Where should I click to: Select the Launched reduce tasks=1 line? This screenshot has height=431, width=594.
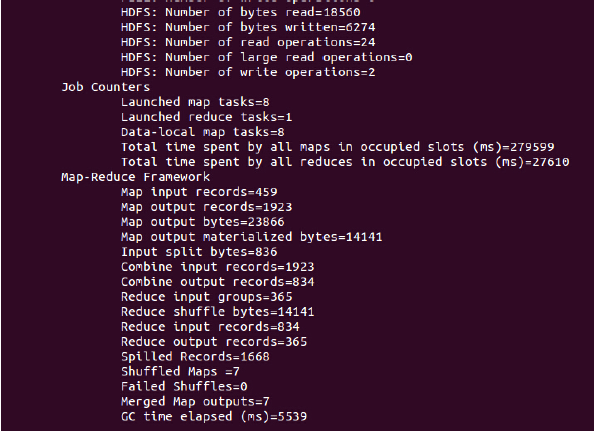(x=206, y=117)
